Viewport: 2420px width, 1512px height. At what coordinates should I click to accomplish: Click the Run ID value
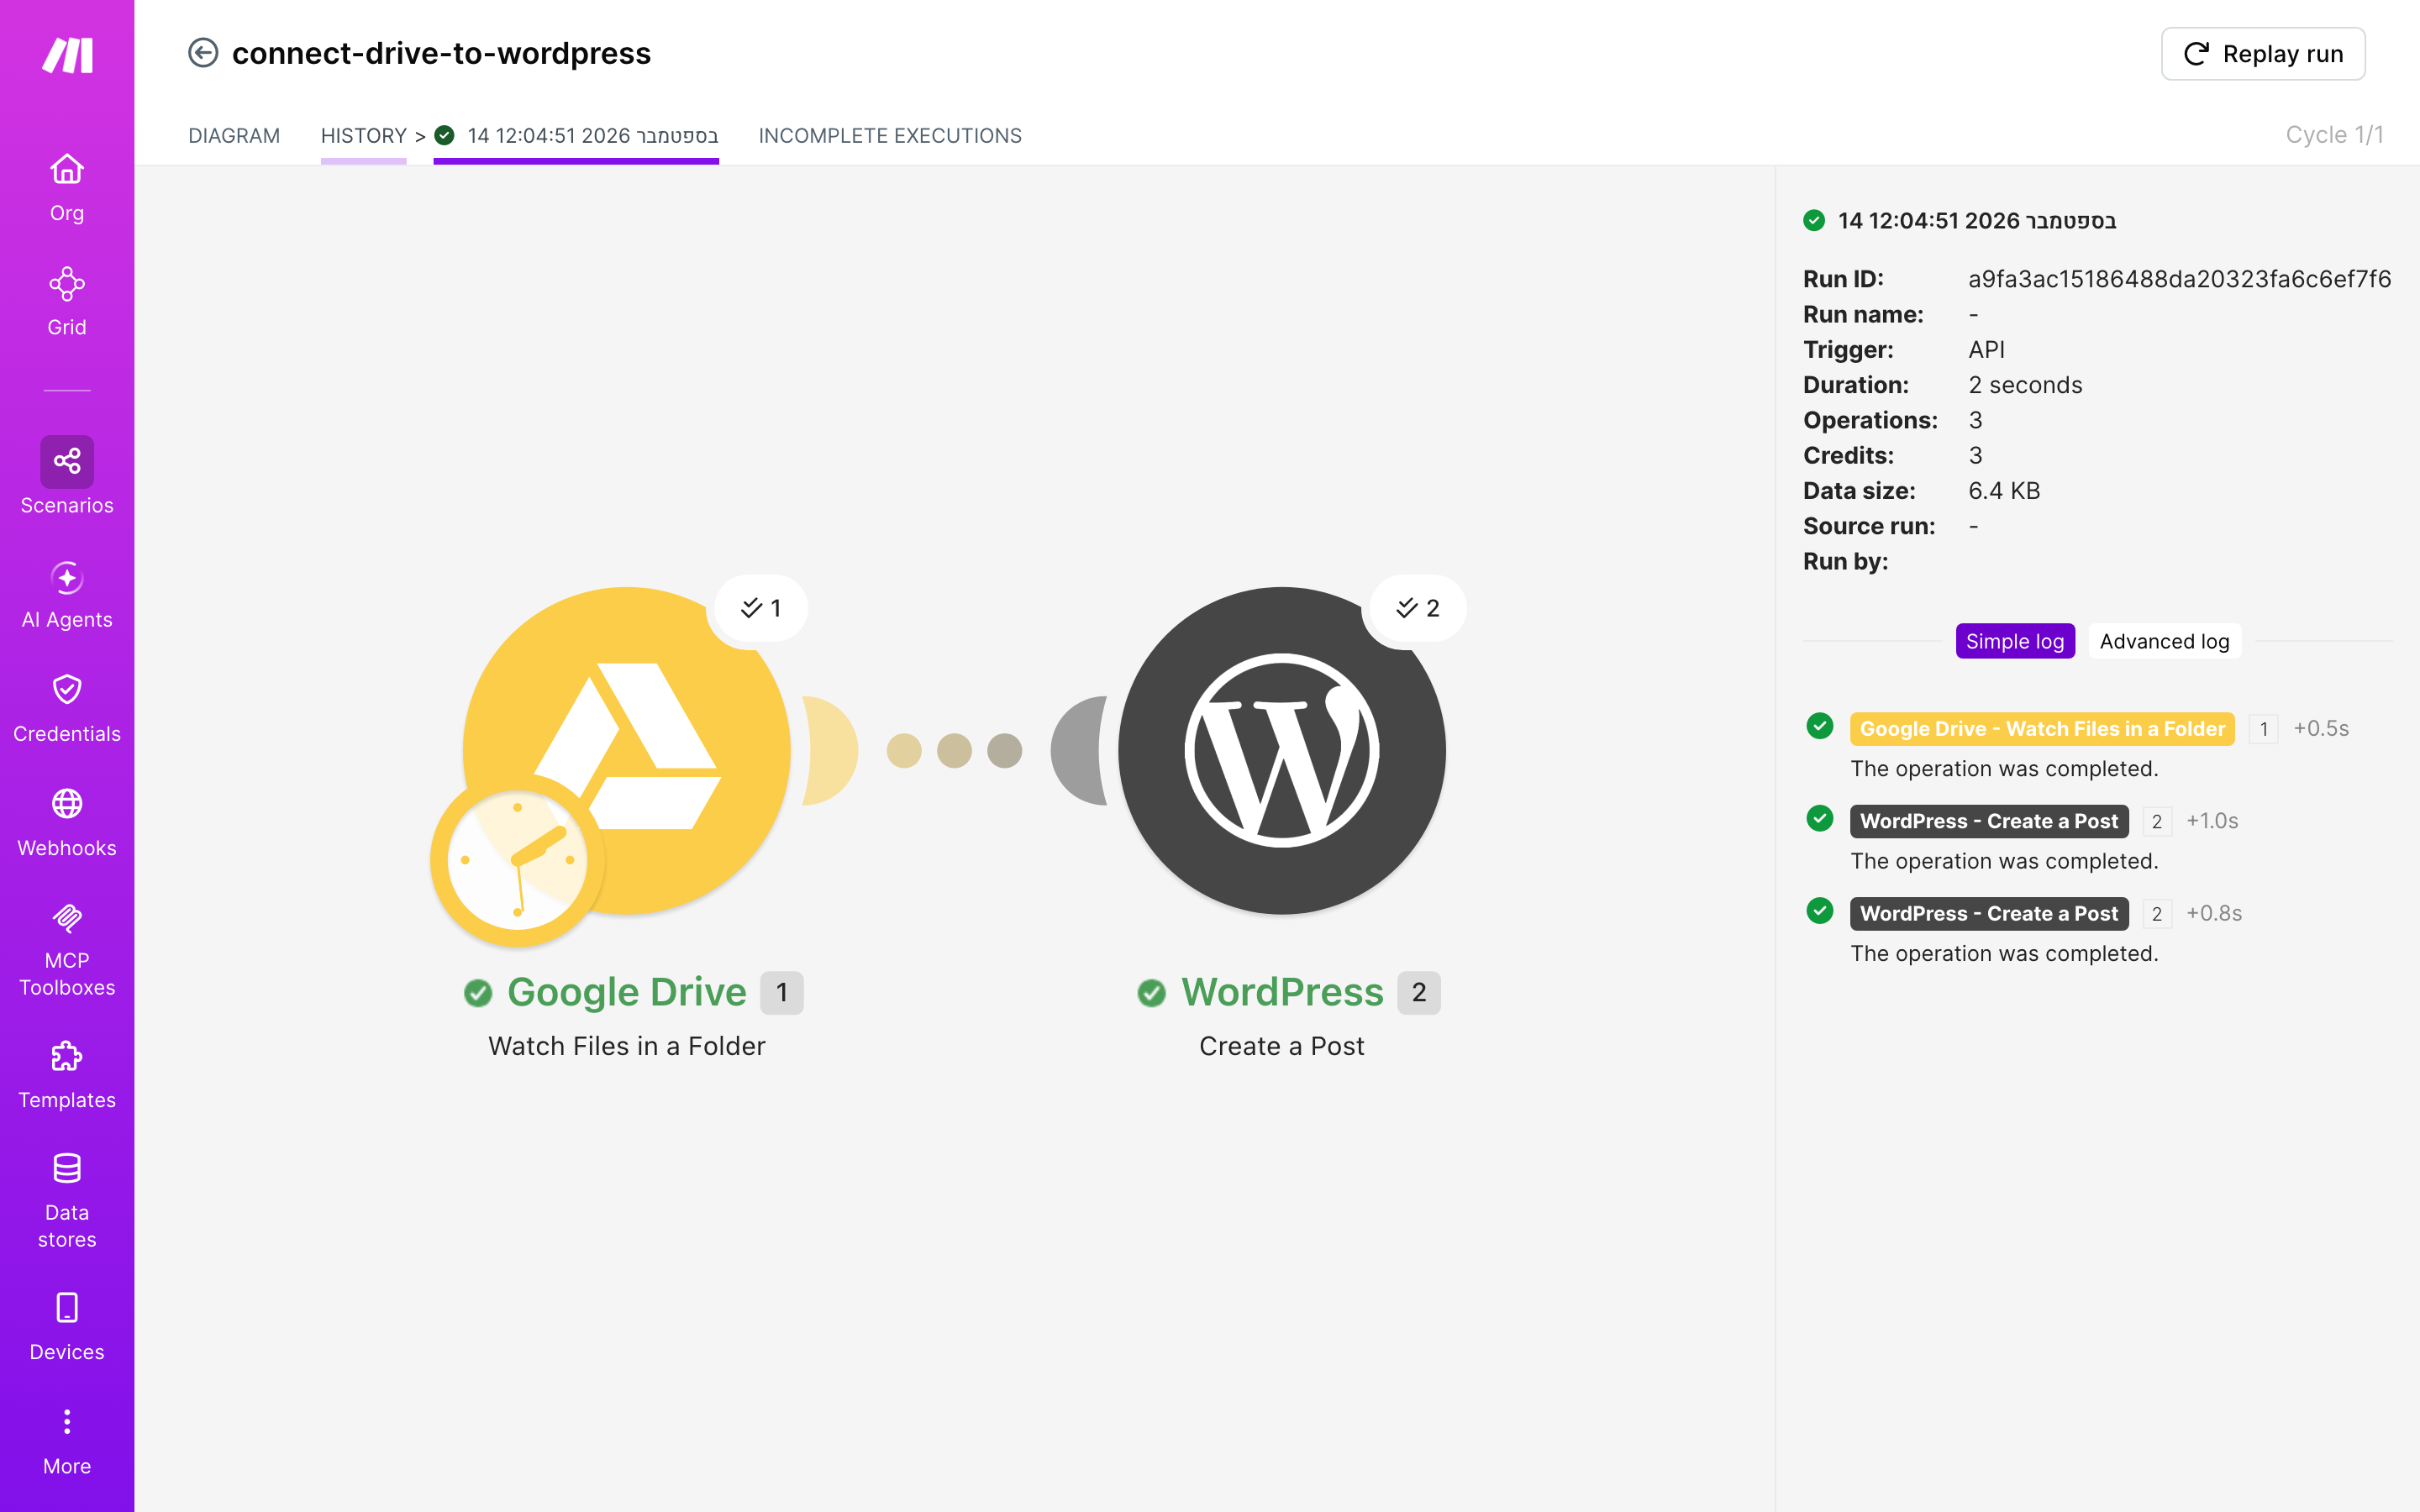click(x=2180, y=279)
